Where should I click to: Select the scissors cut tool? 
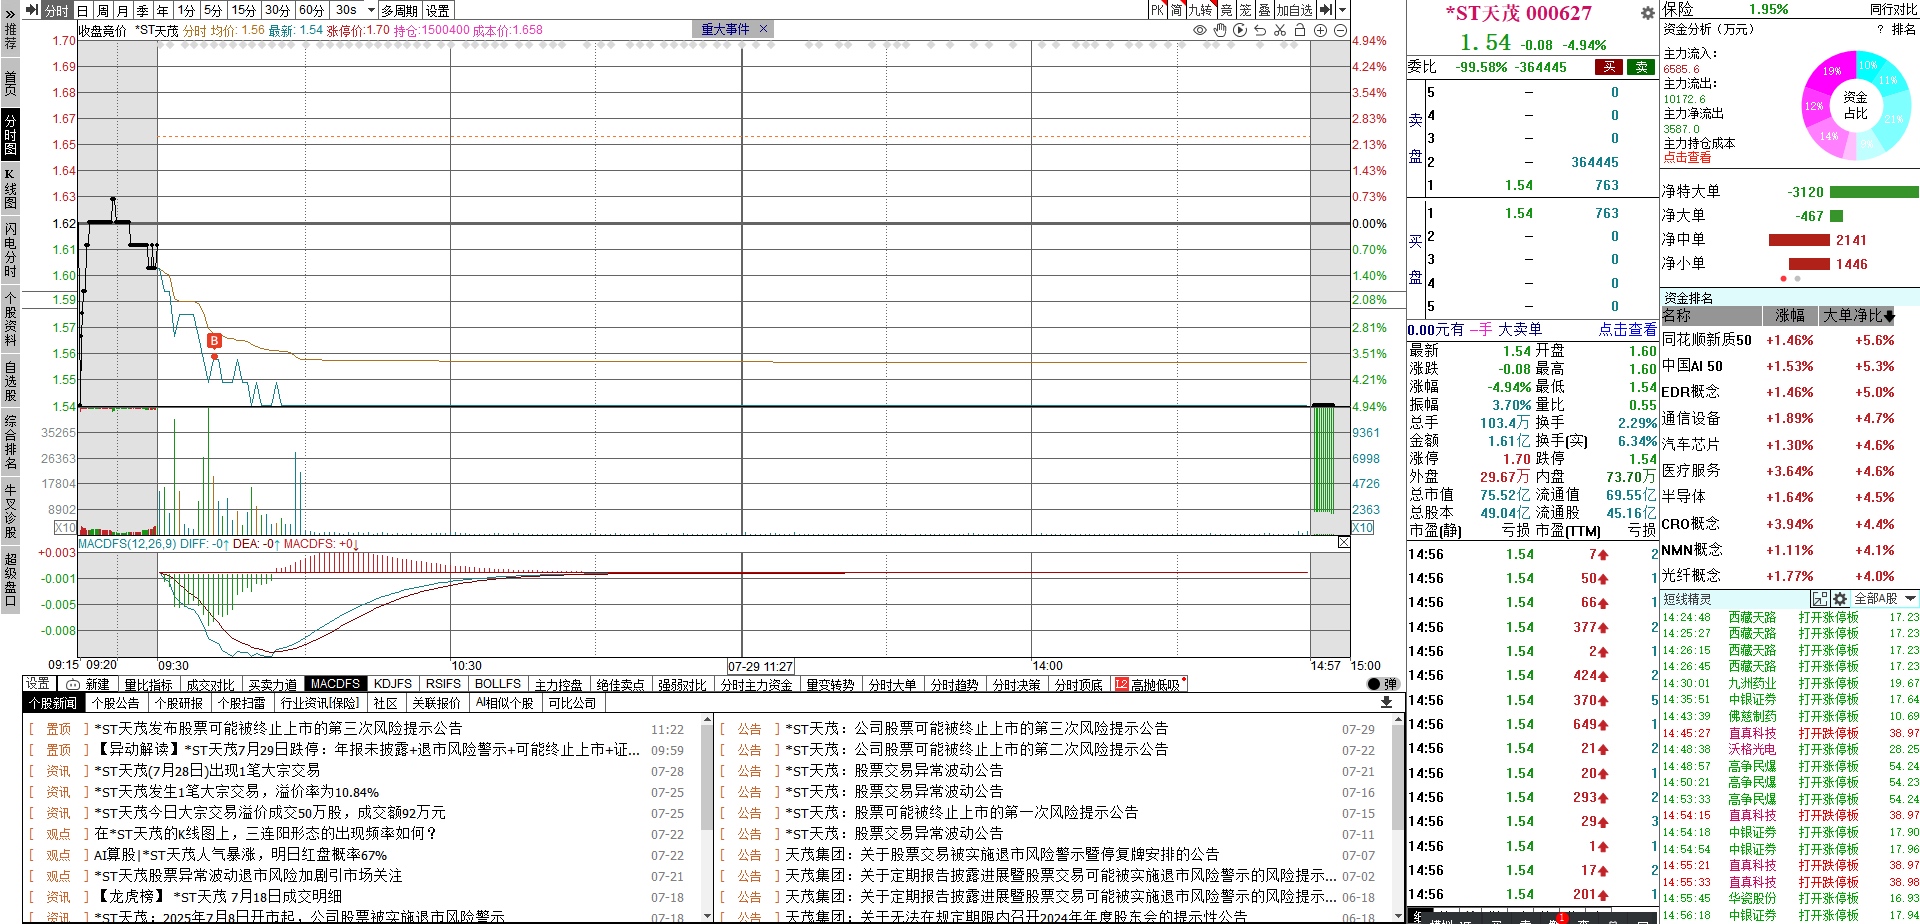pos(1280,30)
